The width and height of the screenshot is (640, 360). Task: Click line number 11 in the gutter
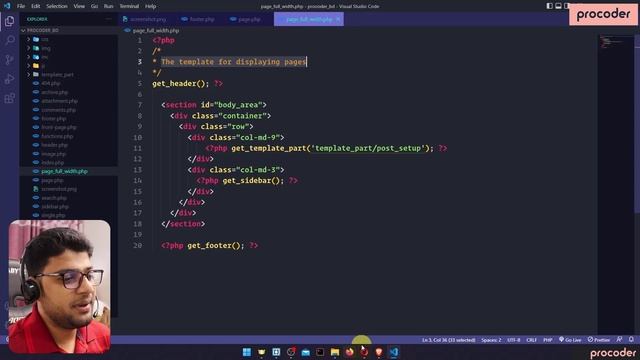tap(137, 148)
